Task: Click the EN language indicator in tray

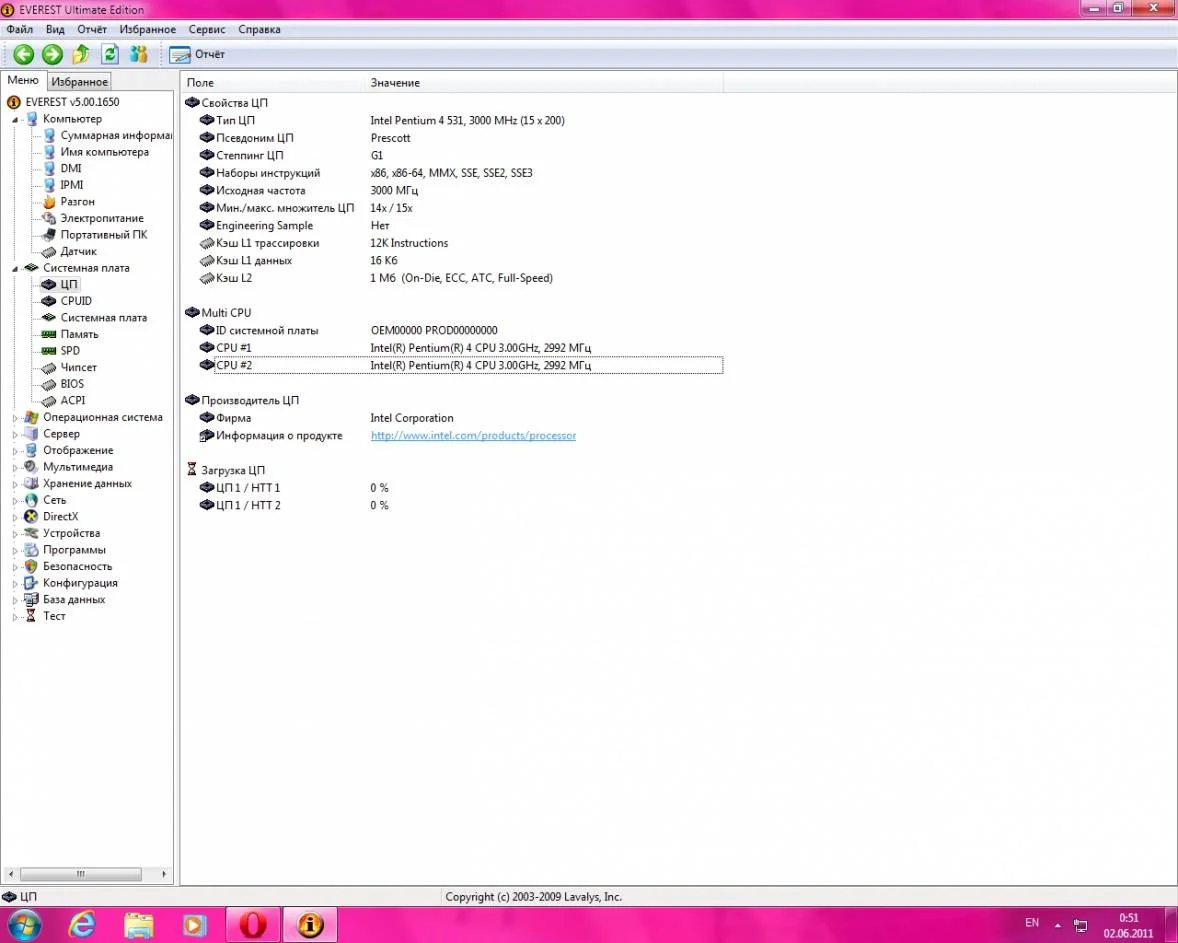Action: 1032,923
